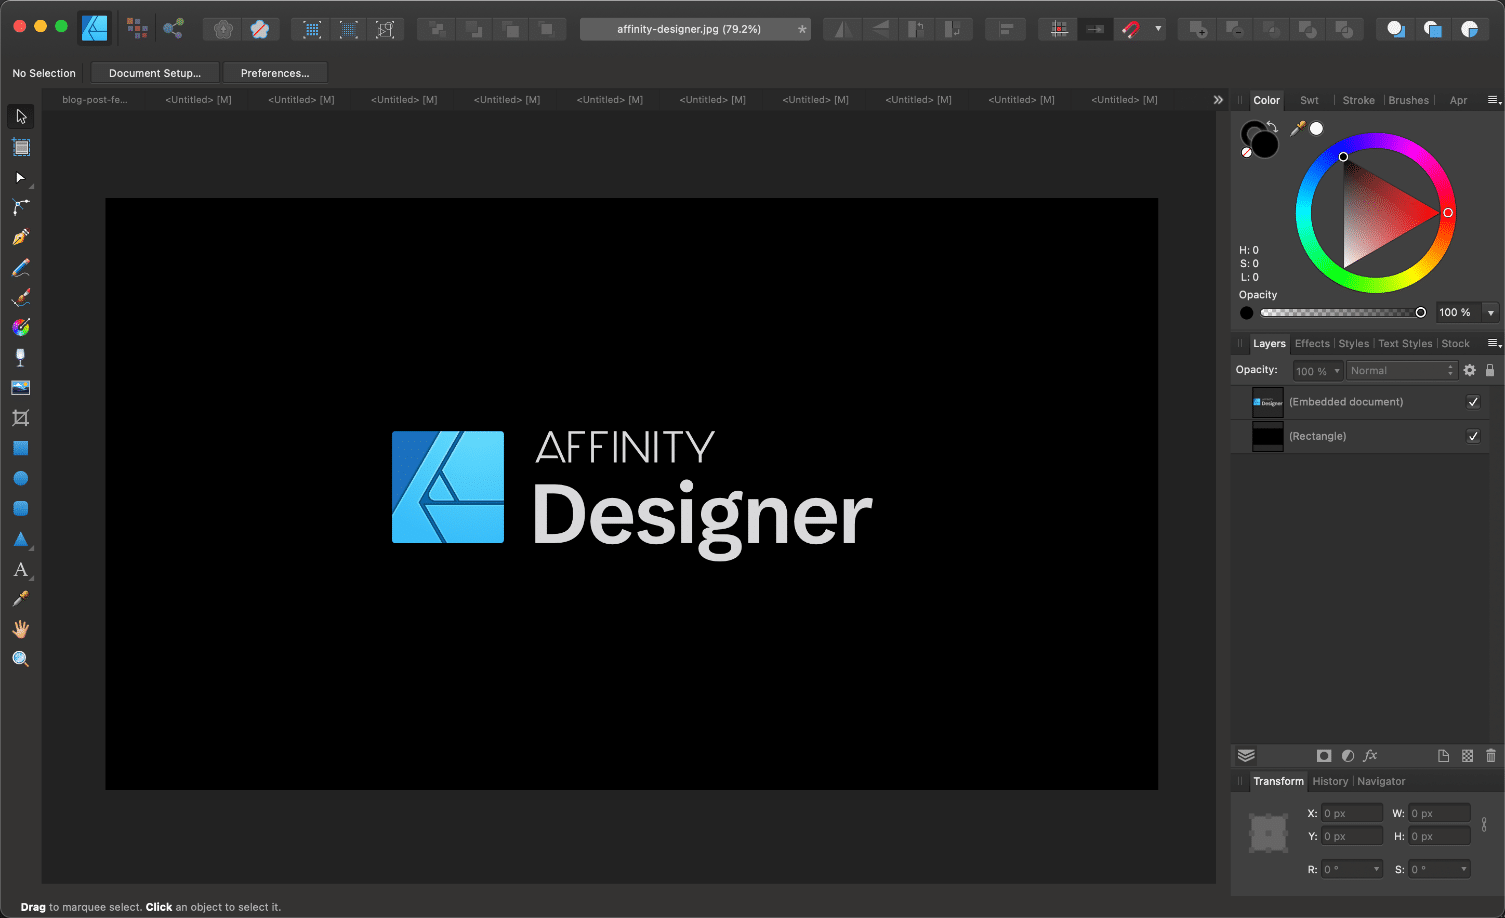Open the rotation R value dropdown
Screen dimensions: 1505x918
point(1376,869)
